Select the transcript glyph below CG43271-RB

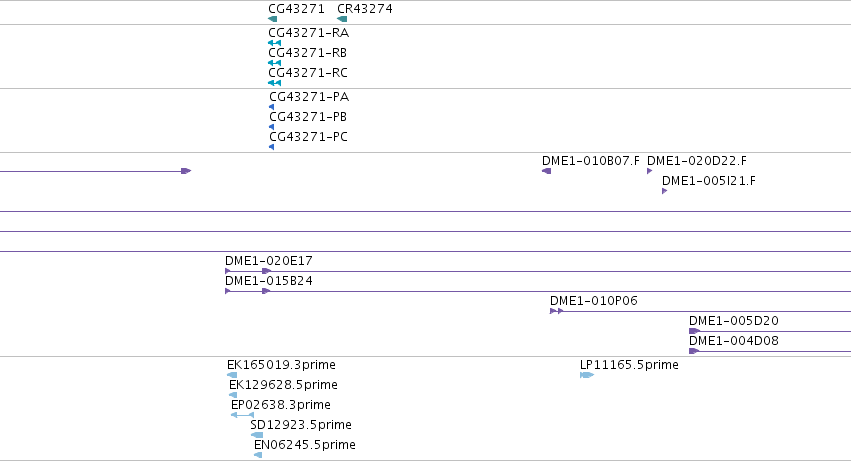(x=274, y=63)
